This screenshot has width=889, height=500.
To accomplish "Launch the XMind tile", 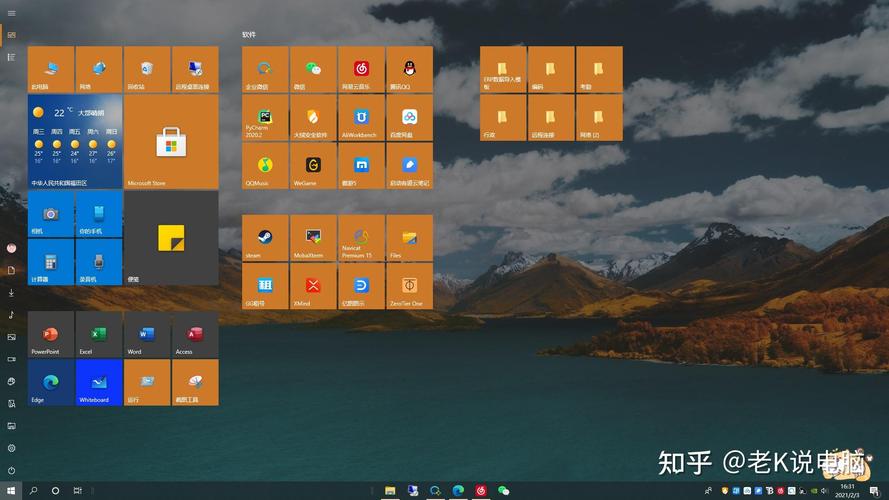I will click(x=313, y=286).
